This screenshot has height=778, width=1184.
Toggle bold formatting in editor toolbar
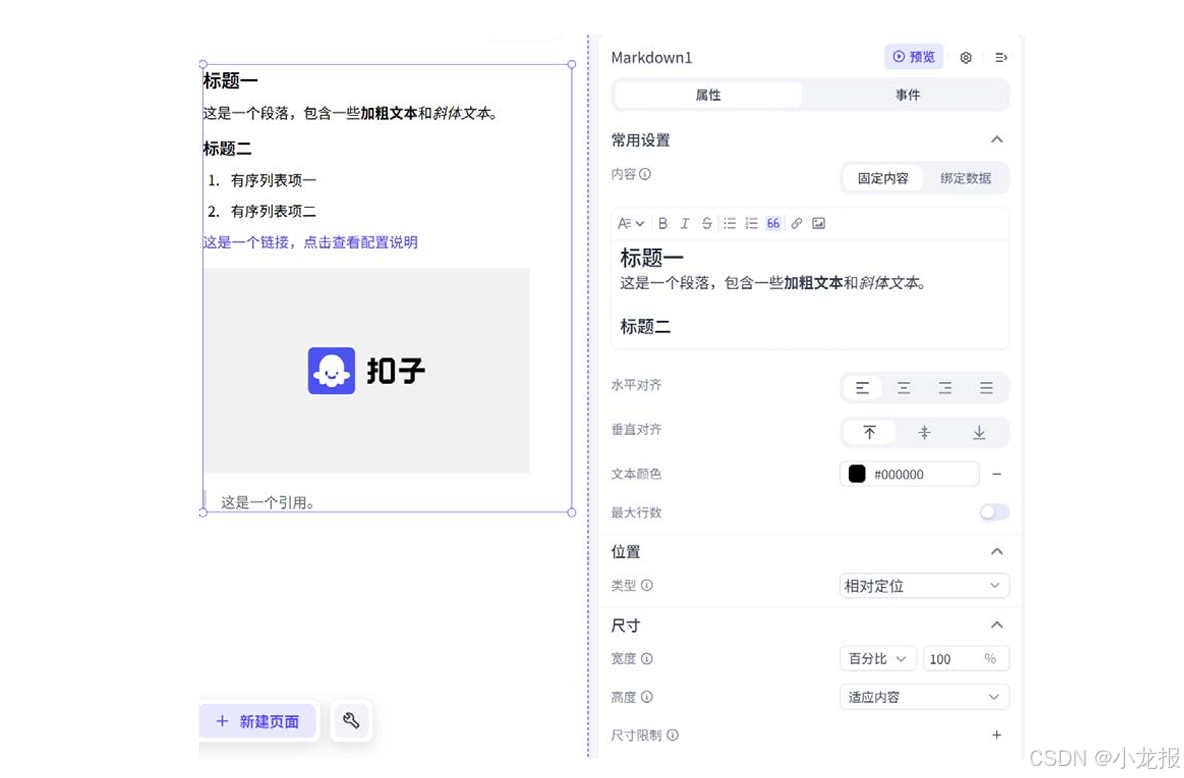click(662, 224)
